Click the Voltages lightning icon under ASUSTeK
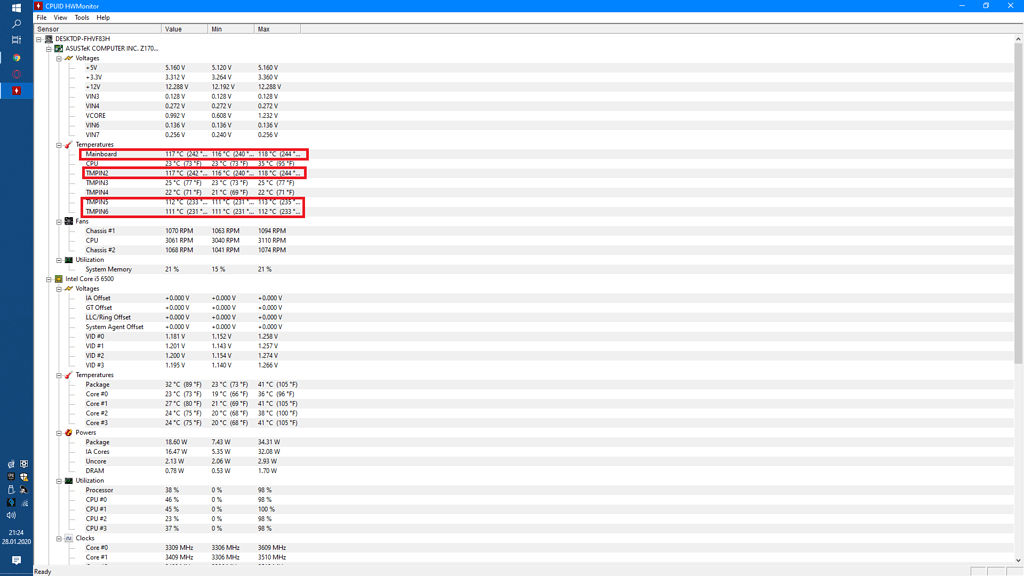The height and width of the screenshot is (576, 1024). pyautogui.click(x=69, y=58)
